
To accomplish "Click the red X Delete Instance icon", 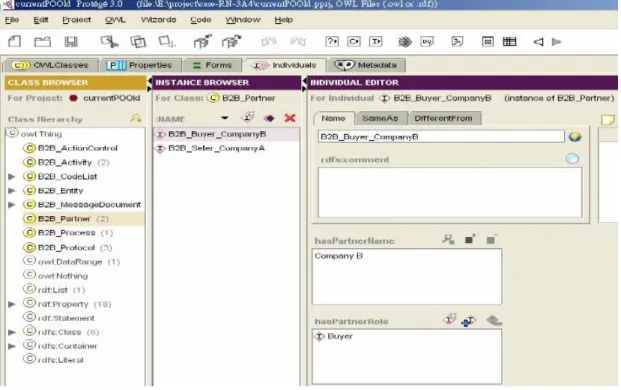I will pos(290,118).
